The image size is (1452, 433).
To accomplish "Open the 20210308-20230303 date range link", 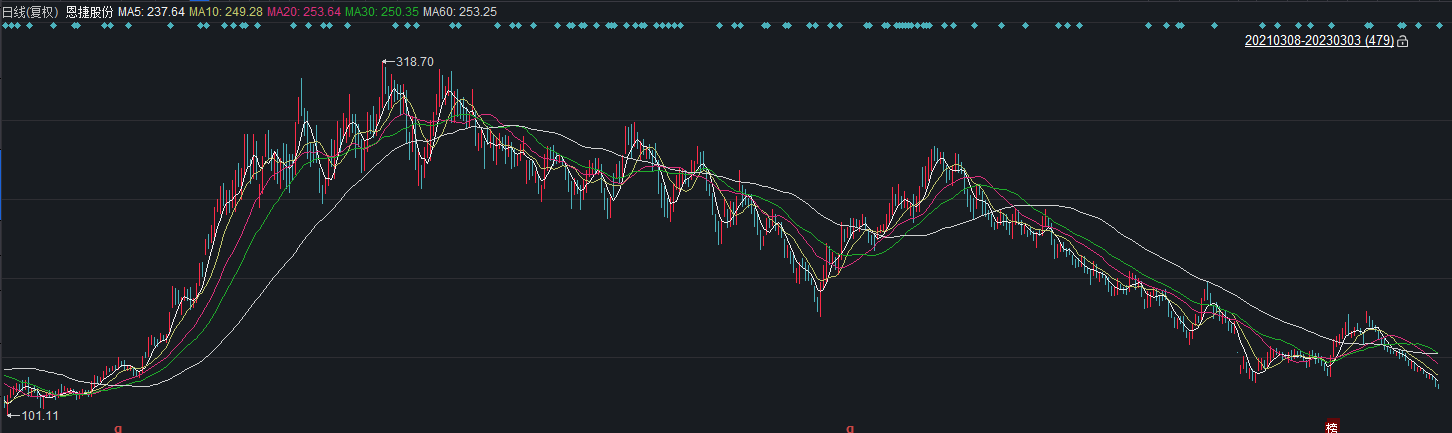I will pyautogui.click(x=1319, y=41).
